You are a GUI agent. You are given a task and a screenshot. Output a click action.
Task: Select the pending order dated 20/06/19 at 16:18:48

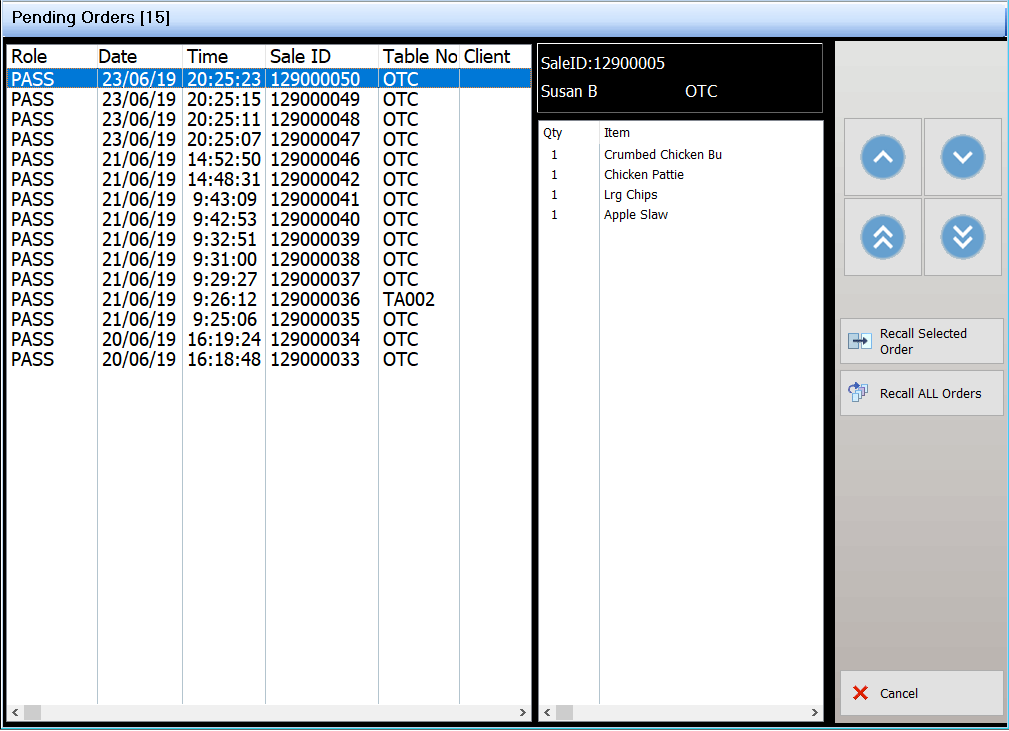click(250, 358)
